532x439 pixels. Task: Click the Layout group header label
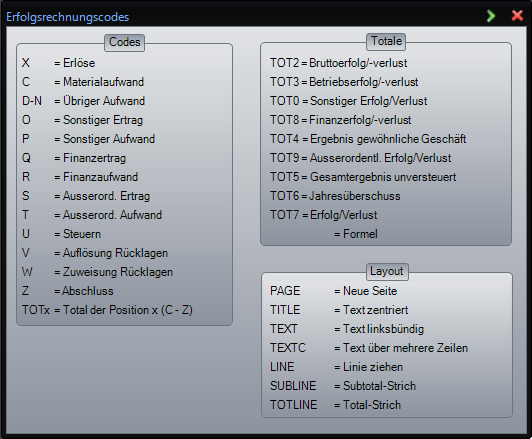coord(386,271)
